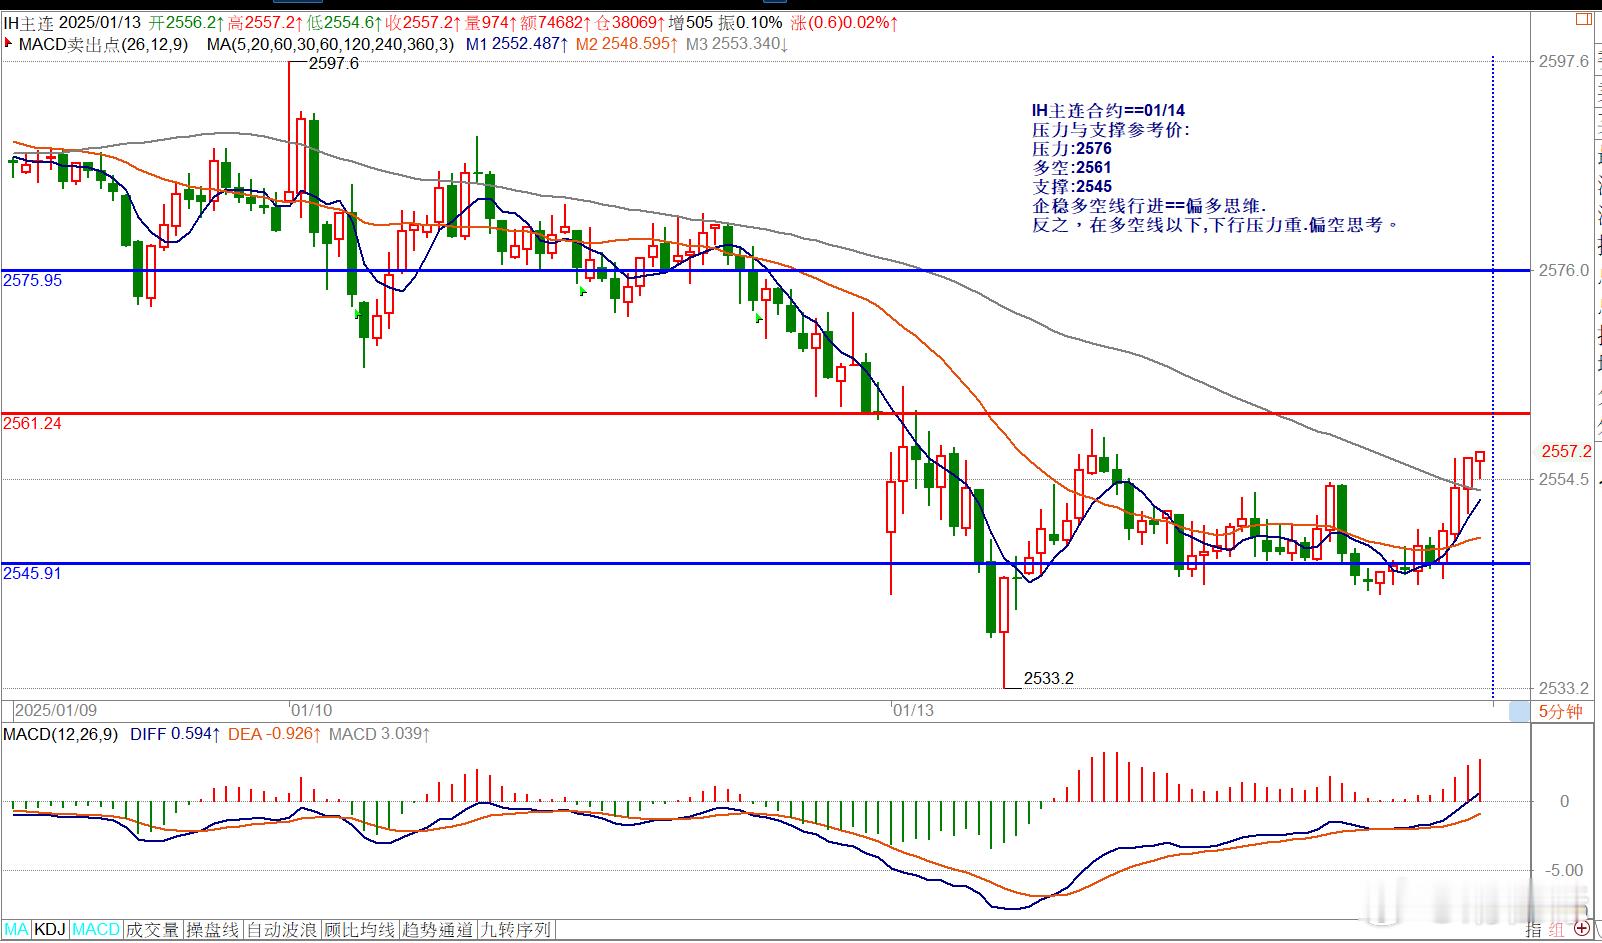Click the circled plus icon beside 组
Screen dimensions: 1602x943
point(1582,930)
